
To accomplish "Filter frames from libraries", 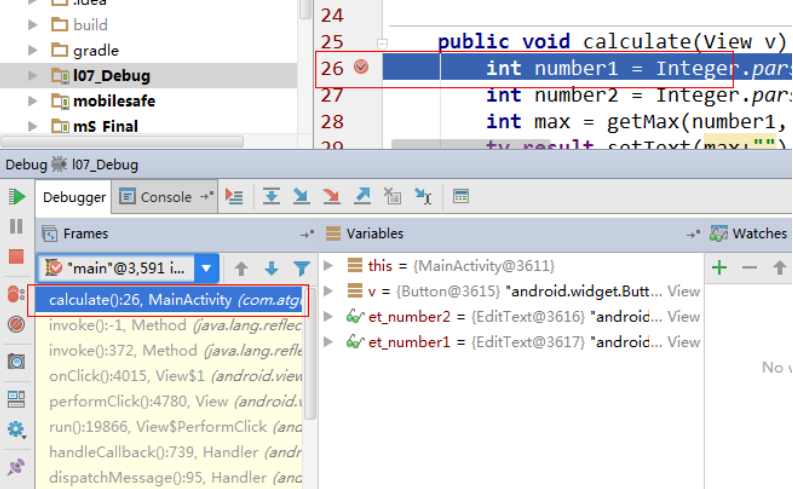I will pyautogui.click(x=301, y=269).
